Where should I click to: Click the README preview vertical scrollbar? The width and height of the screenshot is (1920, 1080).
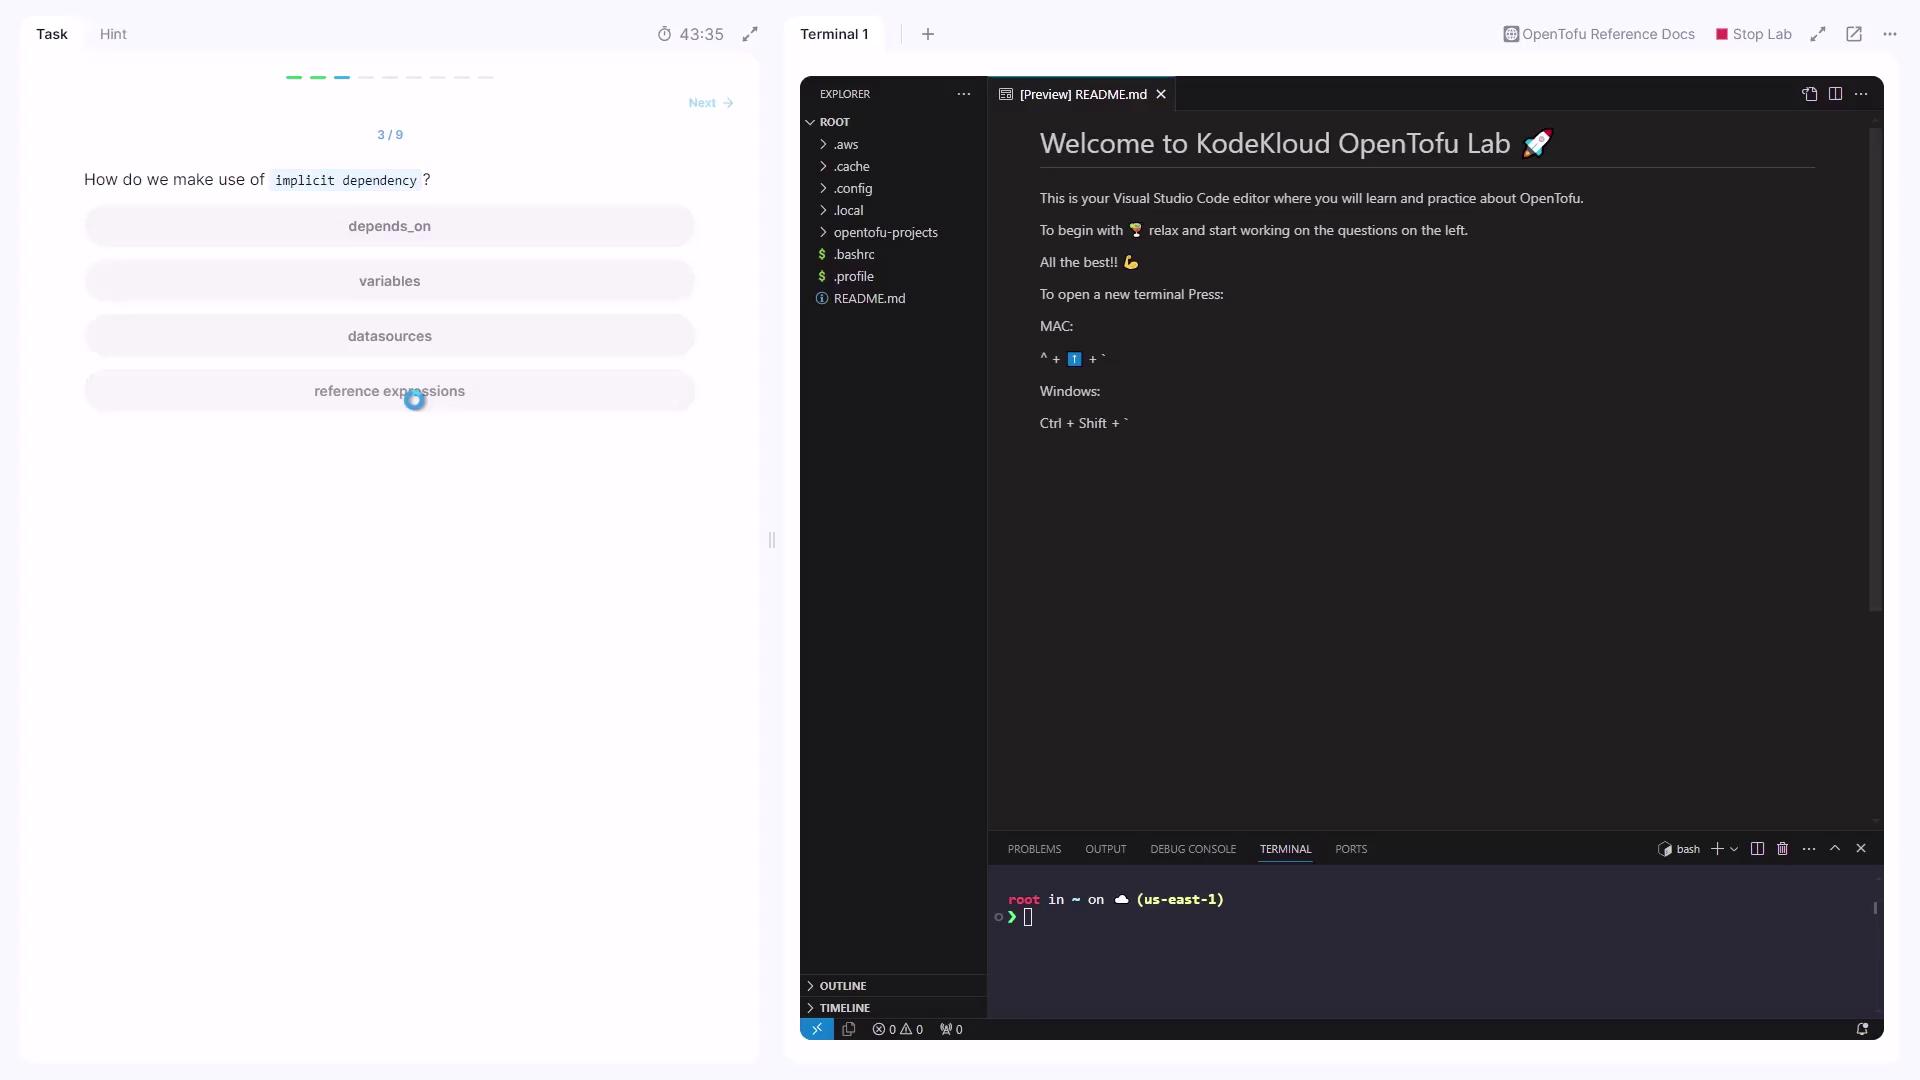click(x=1875, y=370)
